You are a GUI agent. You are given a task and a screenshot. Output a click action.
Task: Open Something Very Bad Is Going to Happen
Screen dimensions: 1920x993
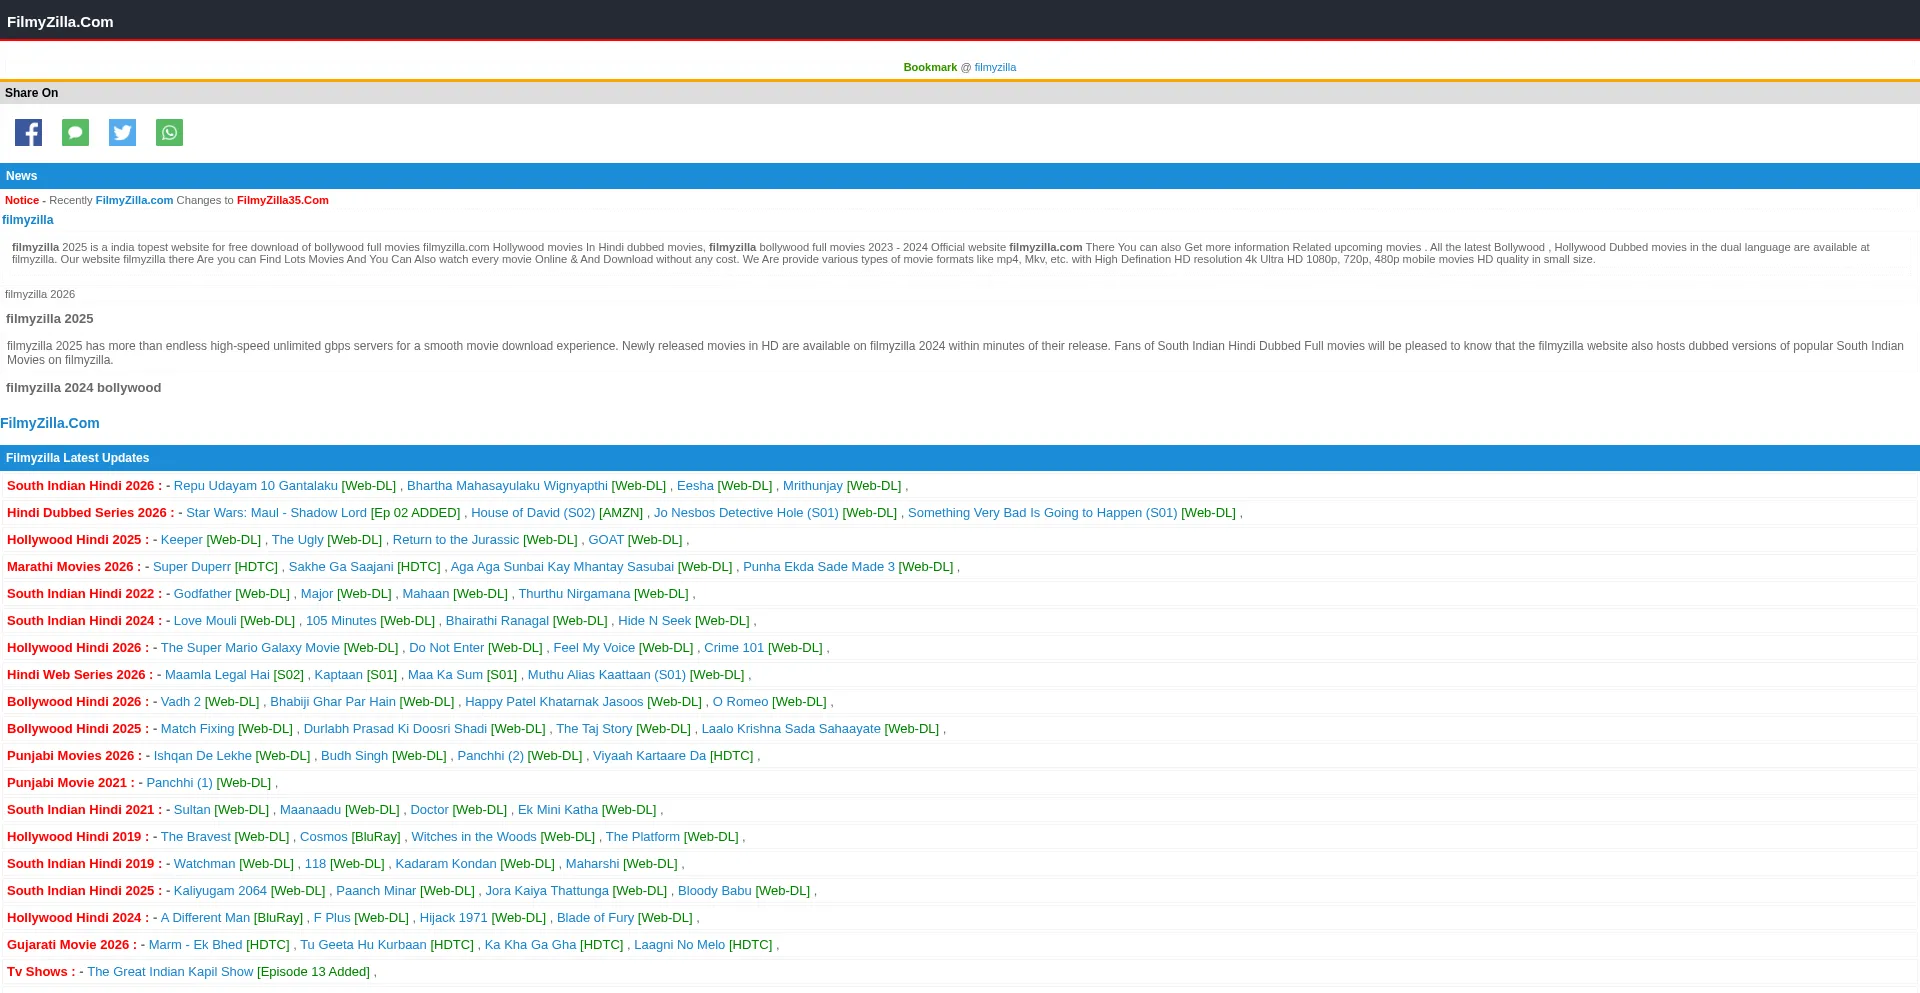click(x=1042, y=513)
